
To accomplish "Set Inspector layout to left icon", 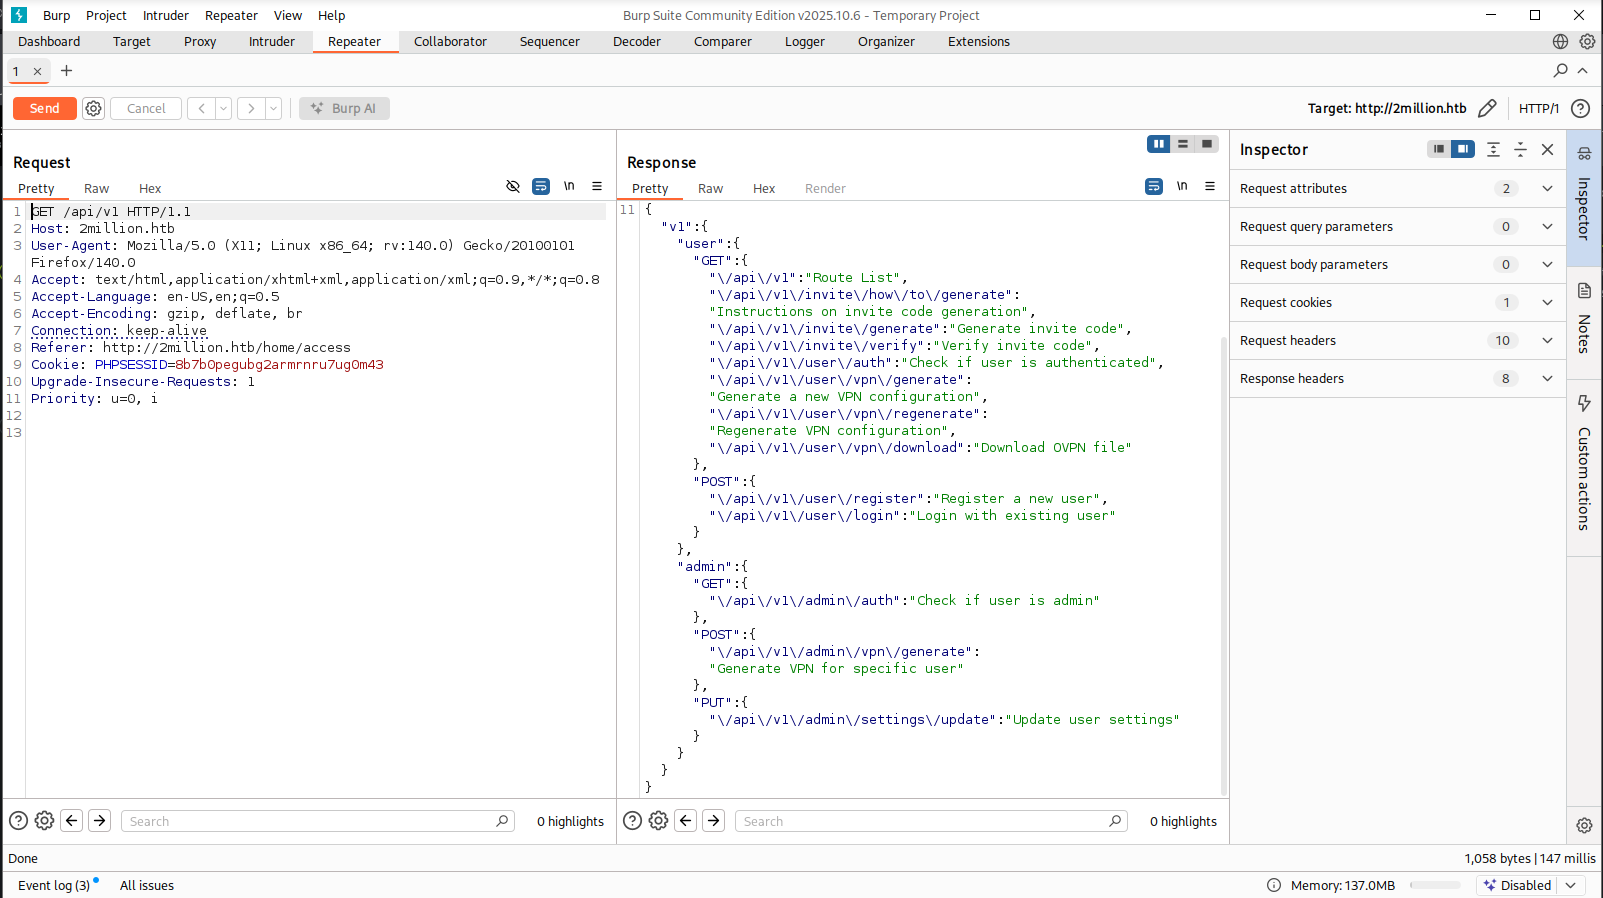I will point(1439,149).
